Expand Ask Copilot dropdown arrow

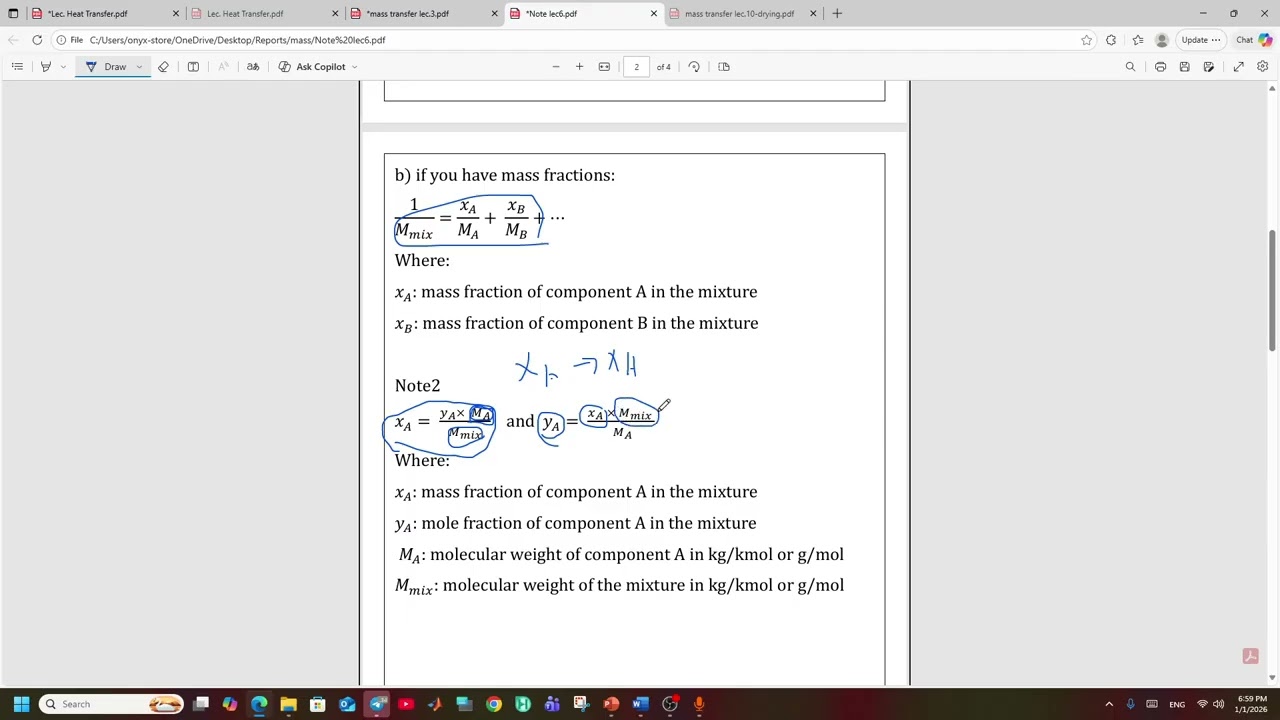(354, 67)
